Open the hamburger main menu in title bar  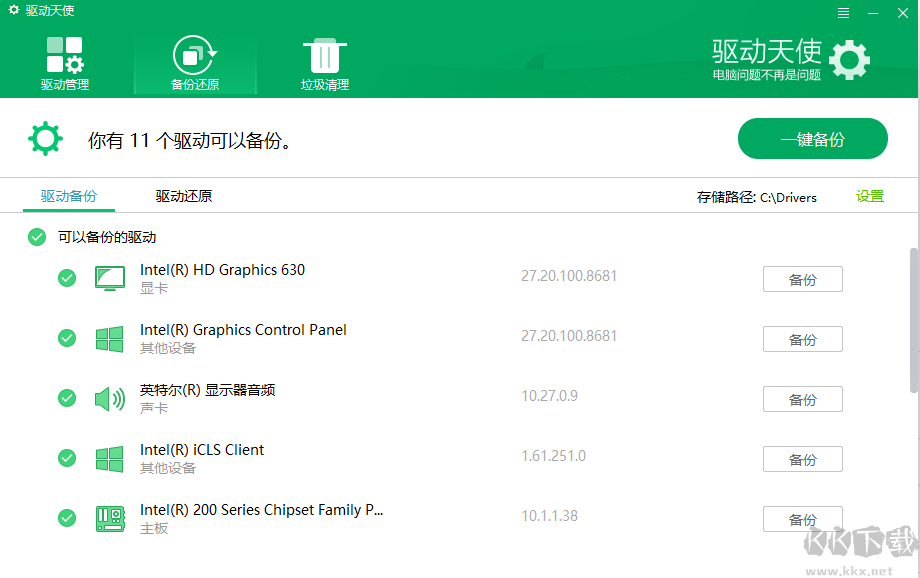tap(843, 13)
